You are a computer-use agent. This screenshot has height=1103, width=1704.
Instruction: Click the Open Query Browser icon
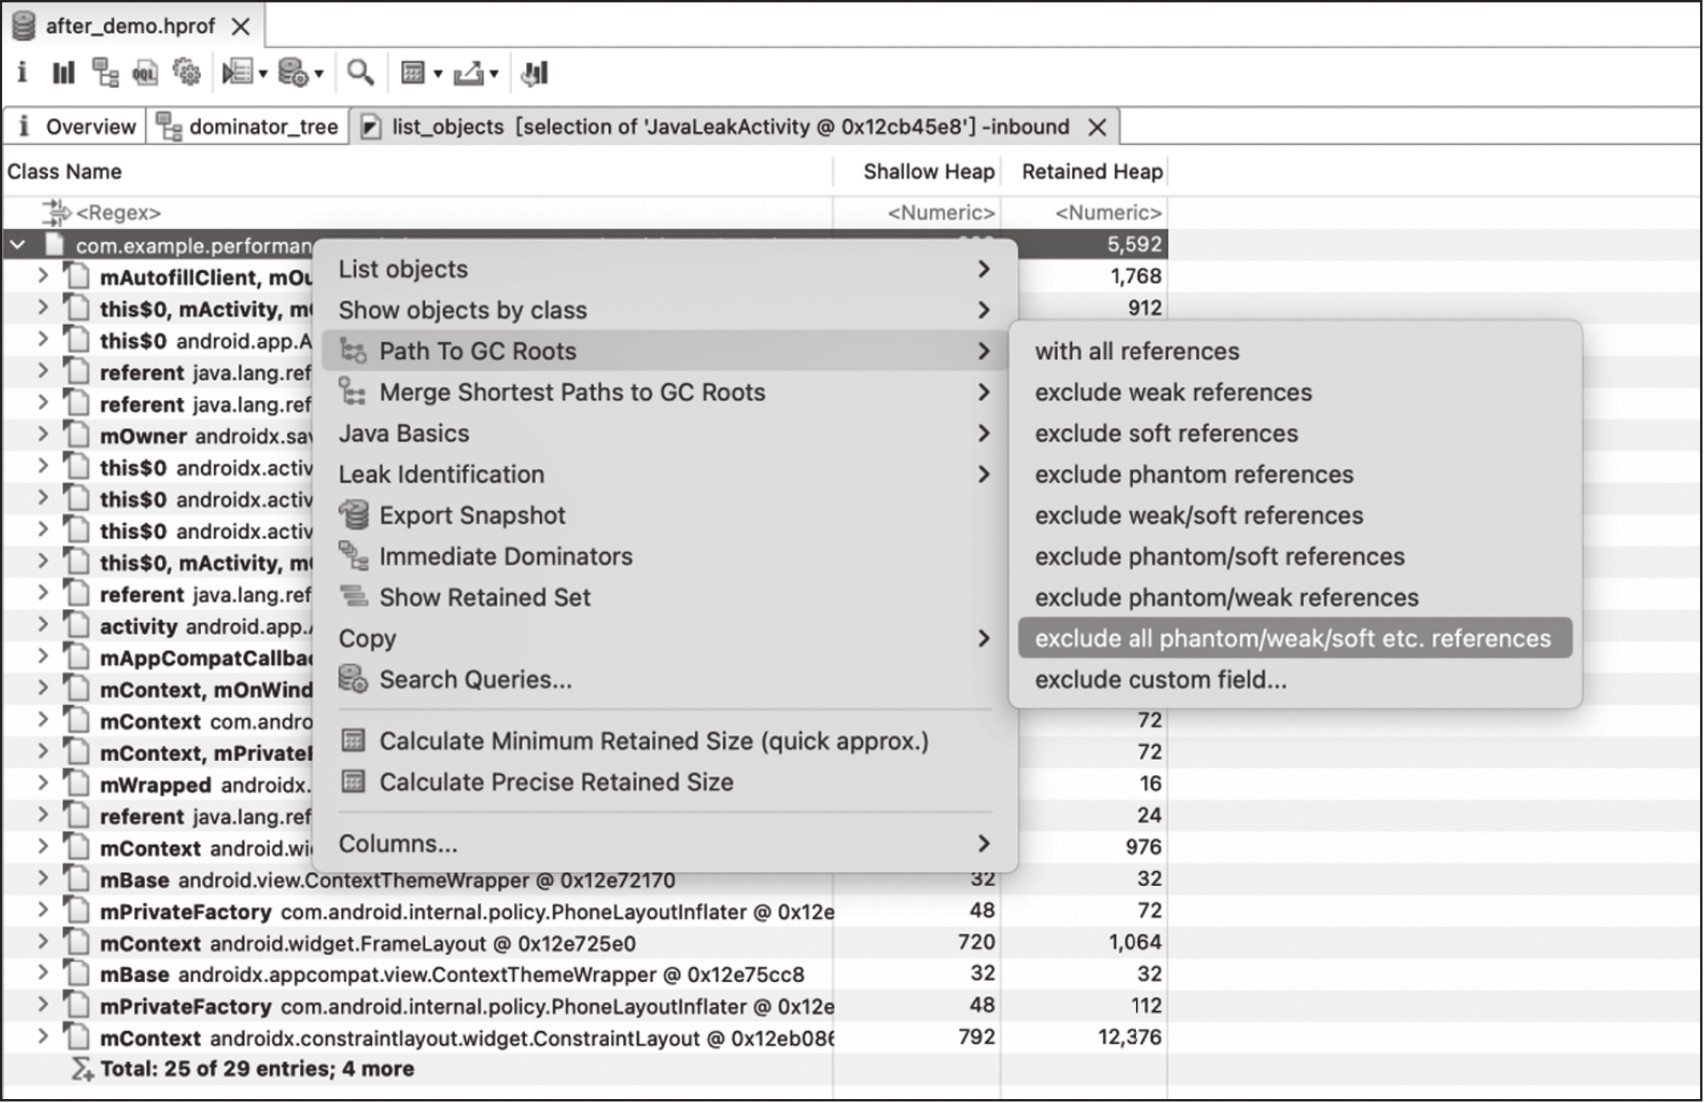click(293, 72)
